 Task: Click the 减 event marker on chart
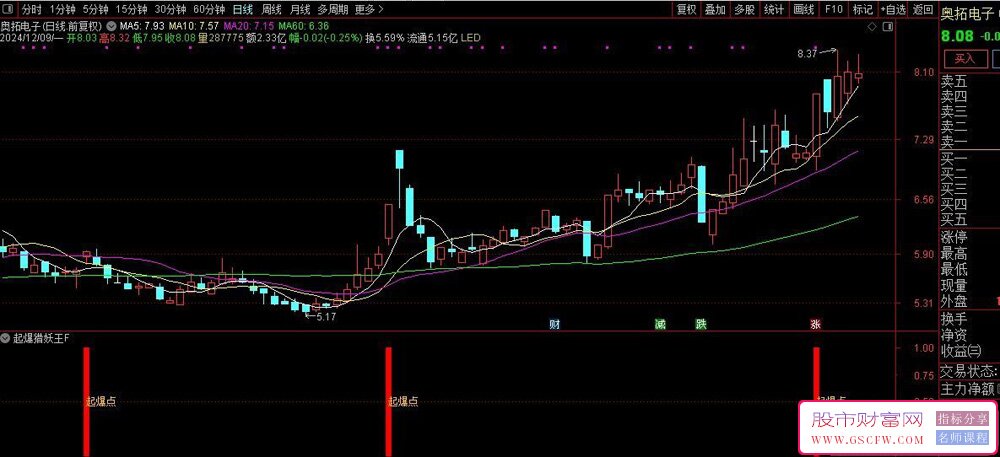tap(660, 324)
